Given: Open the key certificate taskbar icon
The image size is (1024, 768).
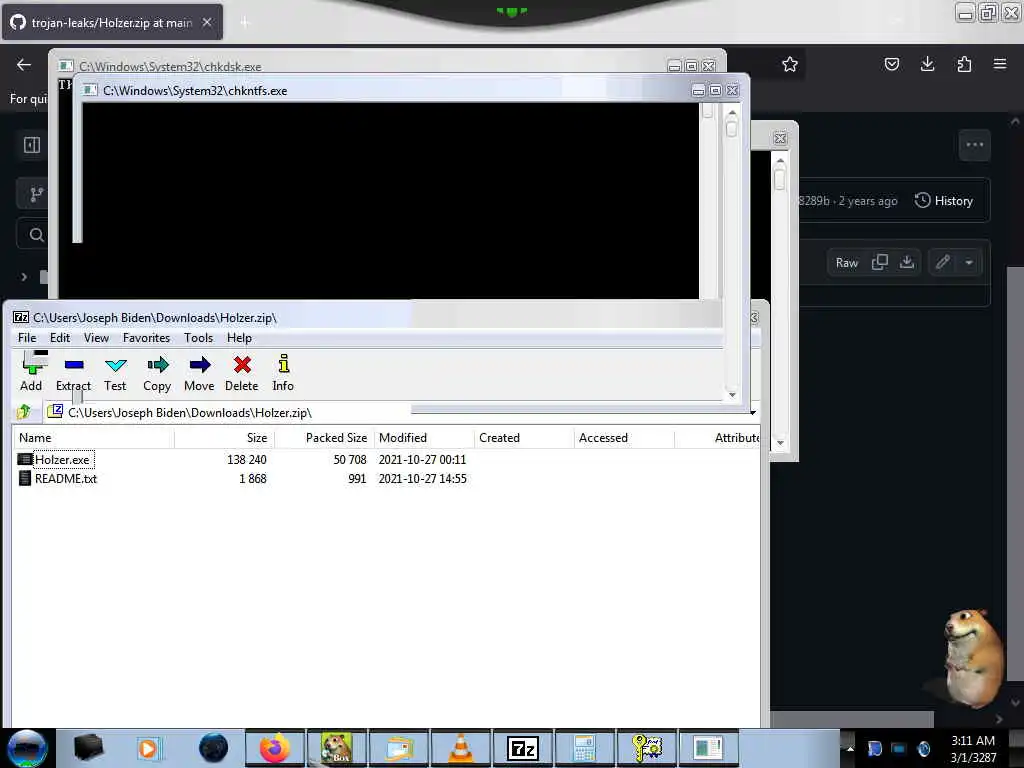Looking at the screenshot, I should click(x=647, y=748).
